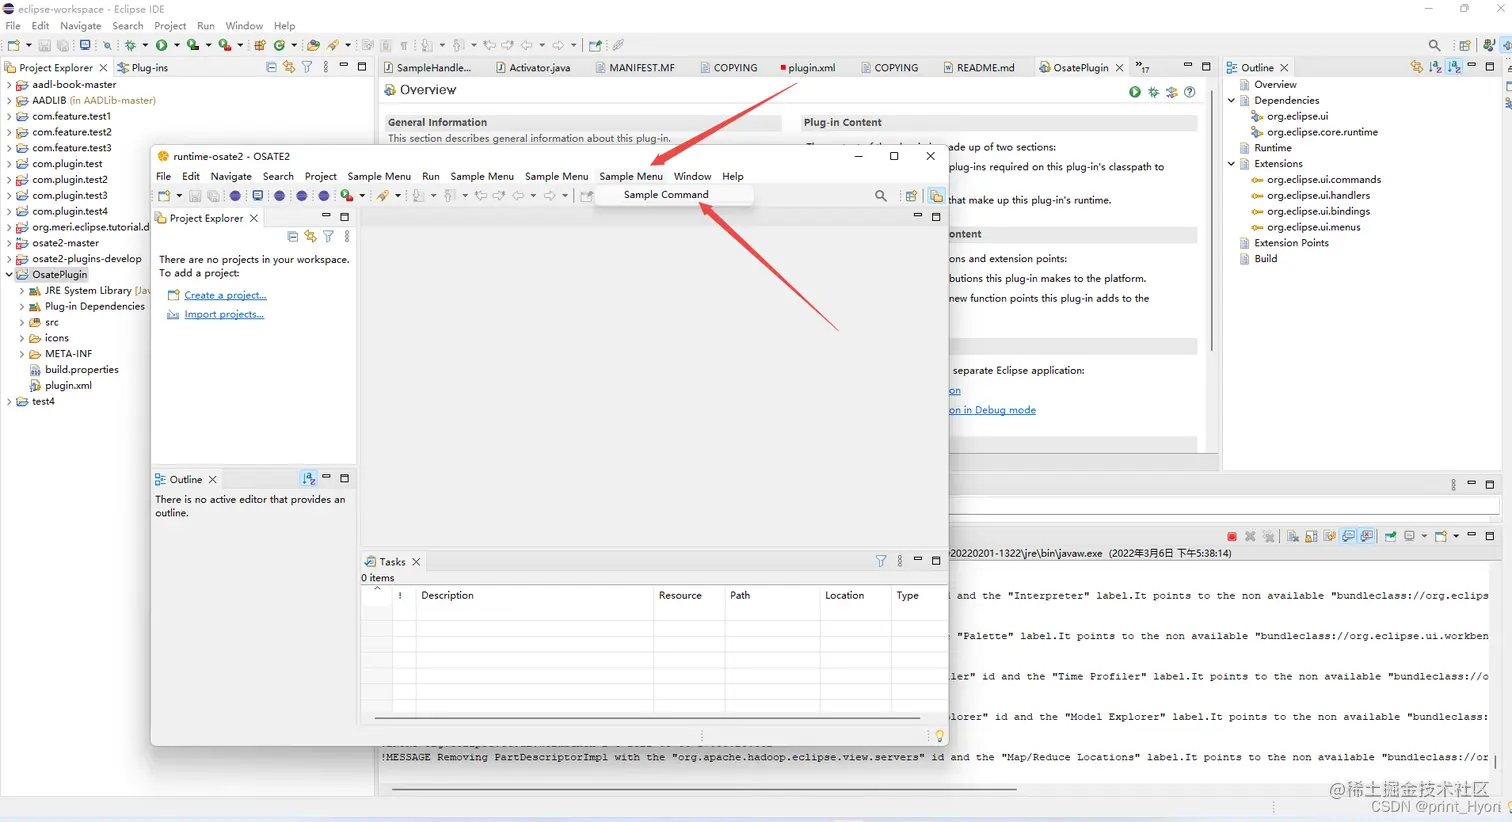Image resolution: width=1512 pixels, height=822 pixels.
Task: Click green Run button in Eclipse toolbar
Action: point(161,45)
